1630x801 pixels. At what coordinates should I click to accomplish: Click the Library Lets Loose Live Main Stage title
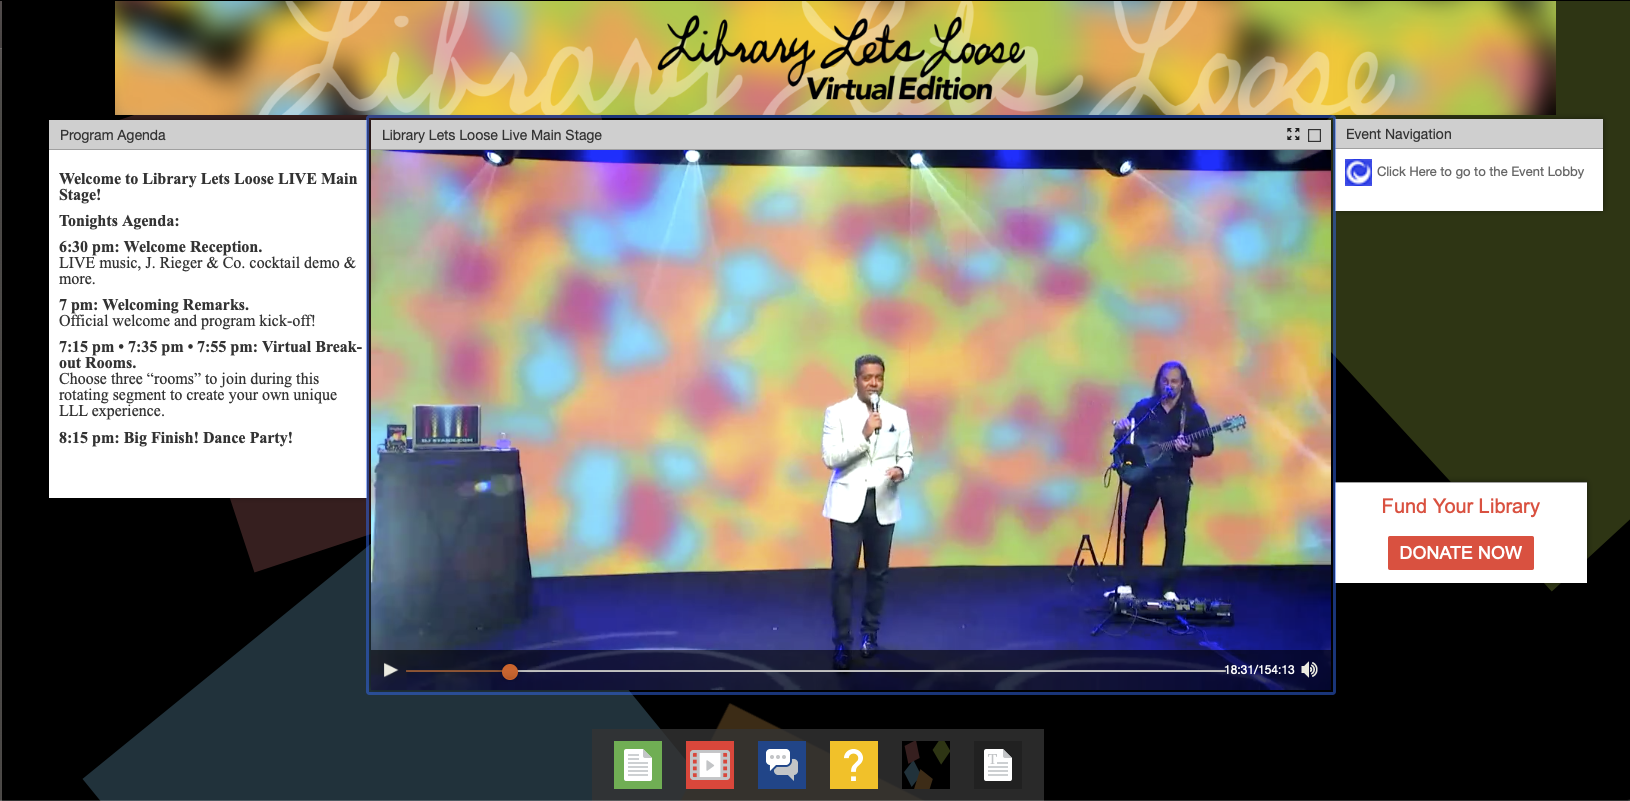tap(492, 135)
